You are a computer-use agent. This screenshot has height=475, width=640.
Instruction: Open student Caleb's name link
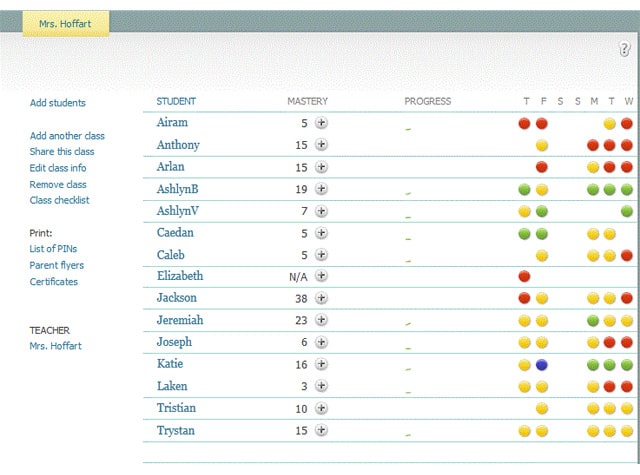click(171, 255)
